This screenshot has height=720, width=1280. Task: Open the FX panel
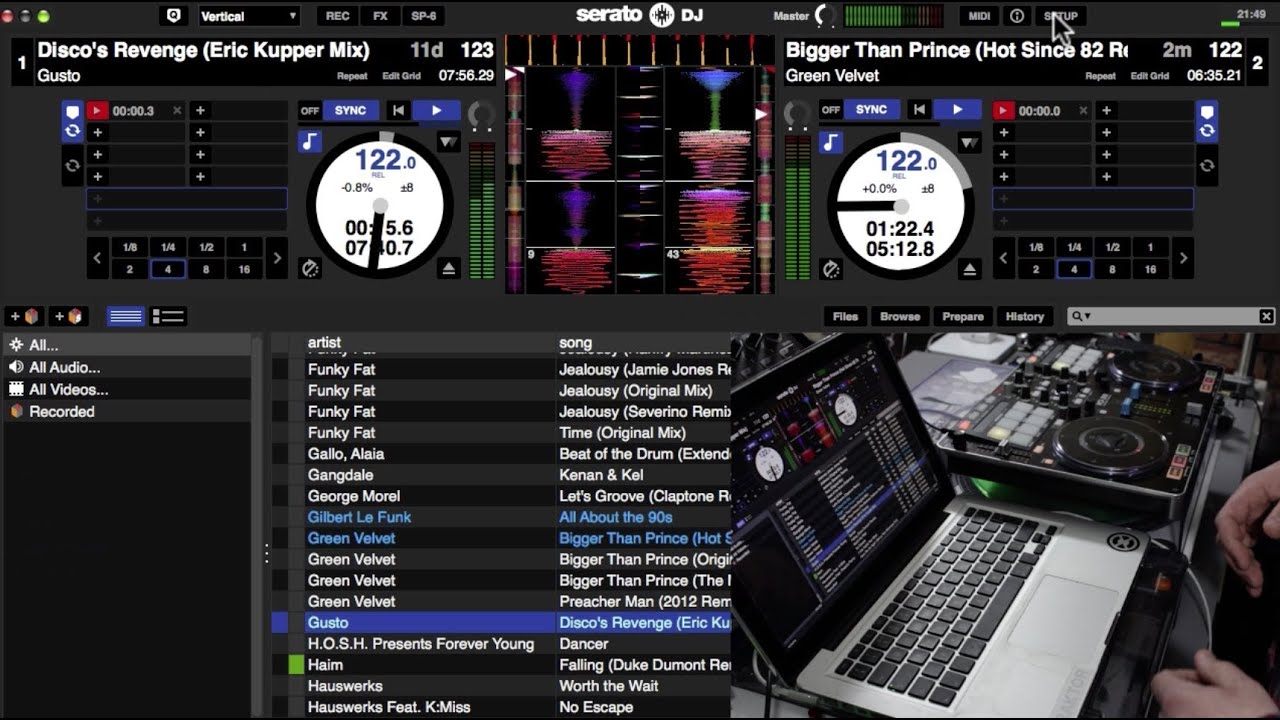[x=380, y=16]
